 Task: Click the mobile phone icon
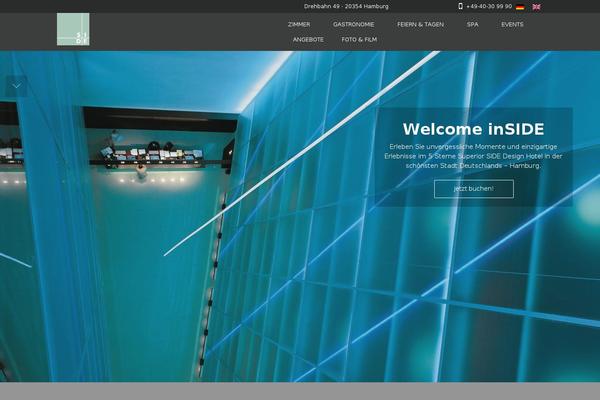(460, 6)
